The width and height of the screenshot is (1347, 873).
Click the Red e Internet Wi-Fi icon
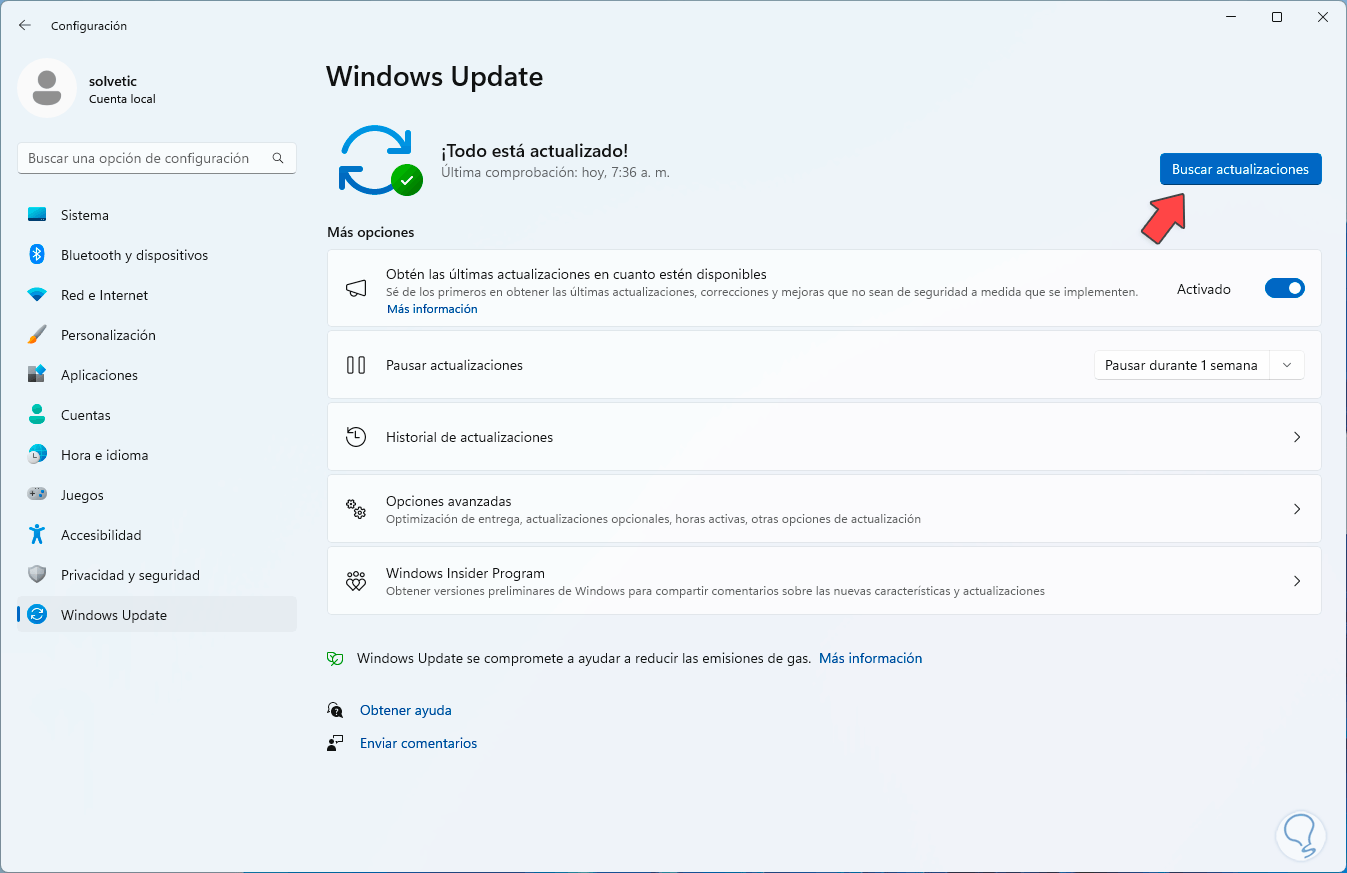pyautogui.click(x=37, y=295)
